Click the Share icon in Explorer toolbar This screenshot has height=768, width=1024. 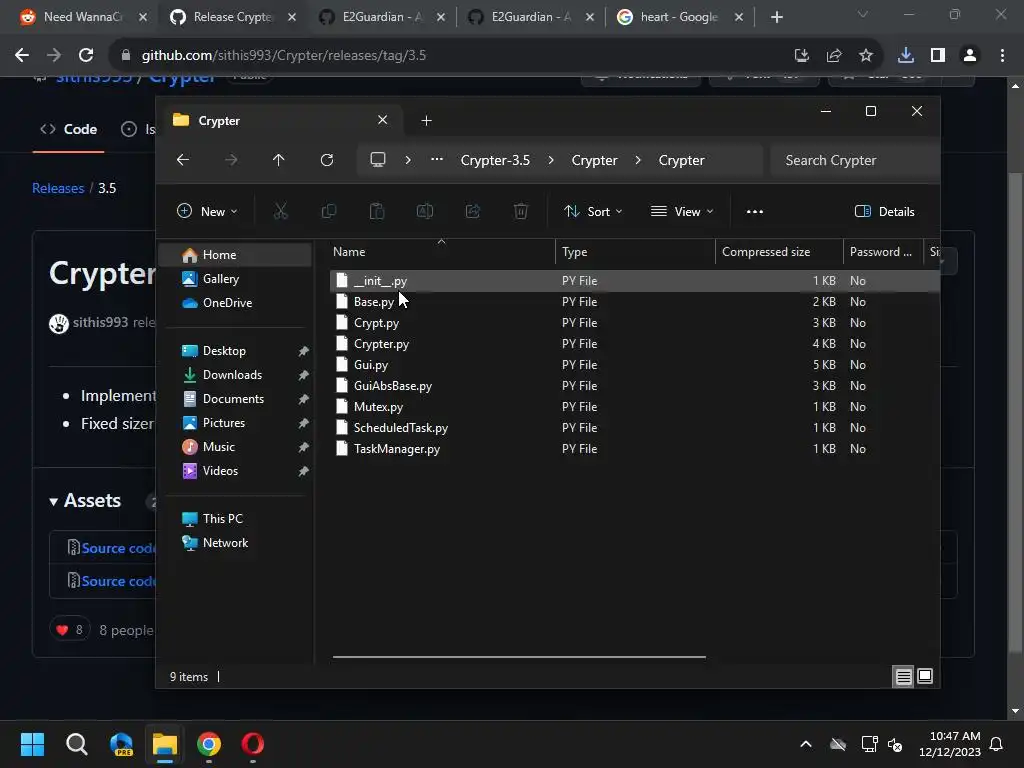473,211
